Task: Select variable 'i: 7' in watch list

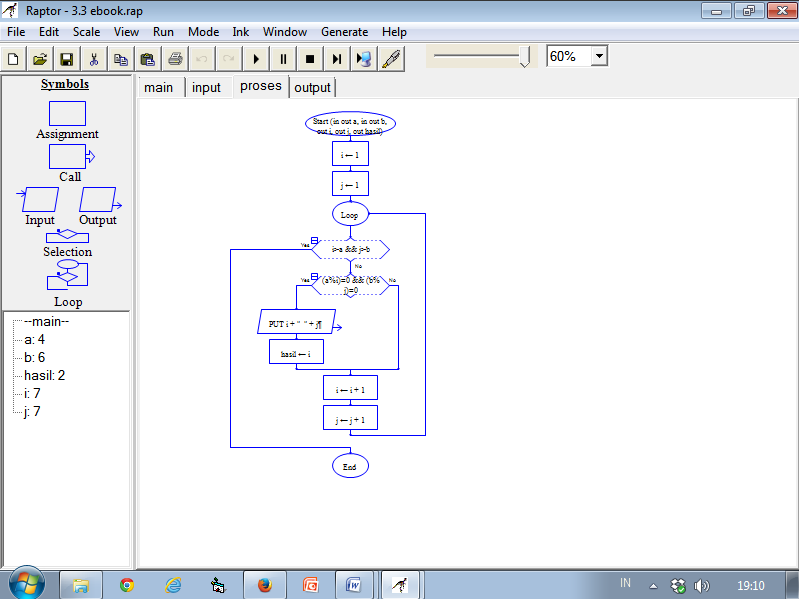Action: (x=32, y=393)
